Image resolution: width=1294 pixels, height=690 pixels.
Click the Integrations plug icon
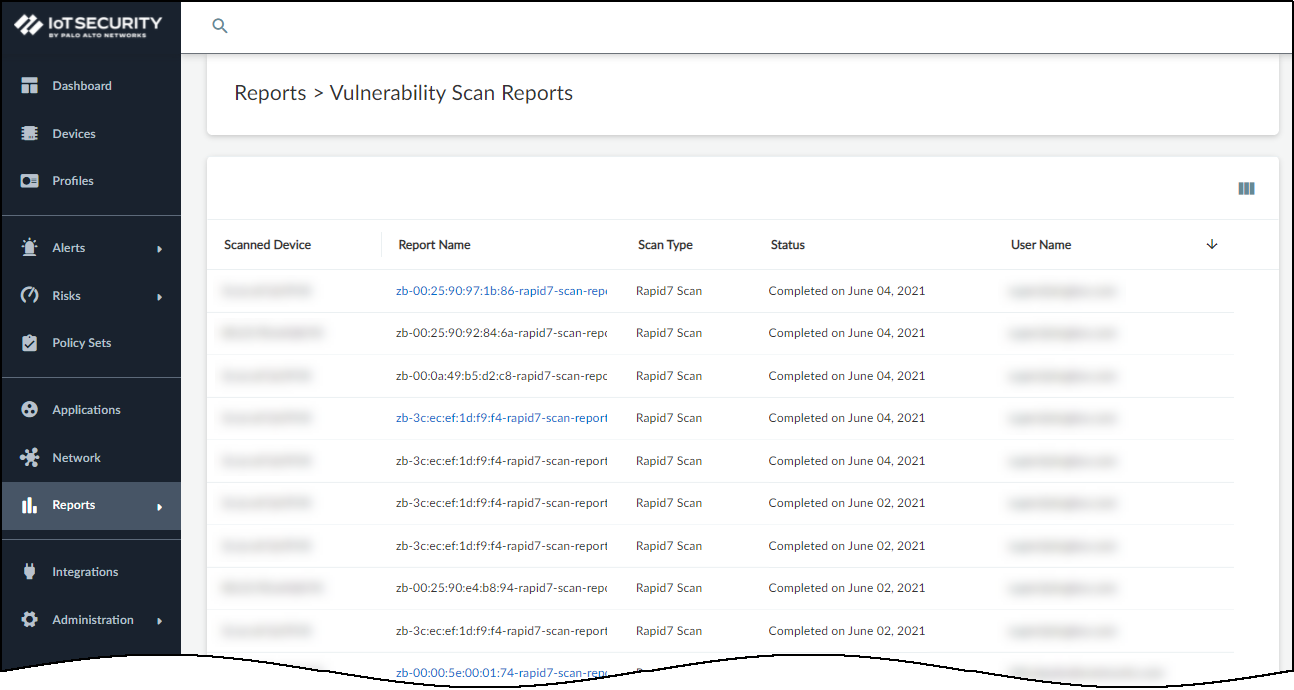(x=30, y=572)
